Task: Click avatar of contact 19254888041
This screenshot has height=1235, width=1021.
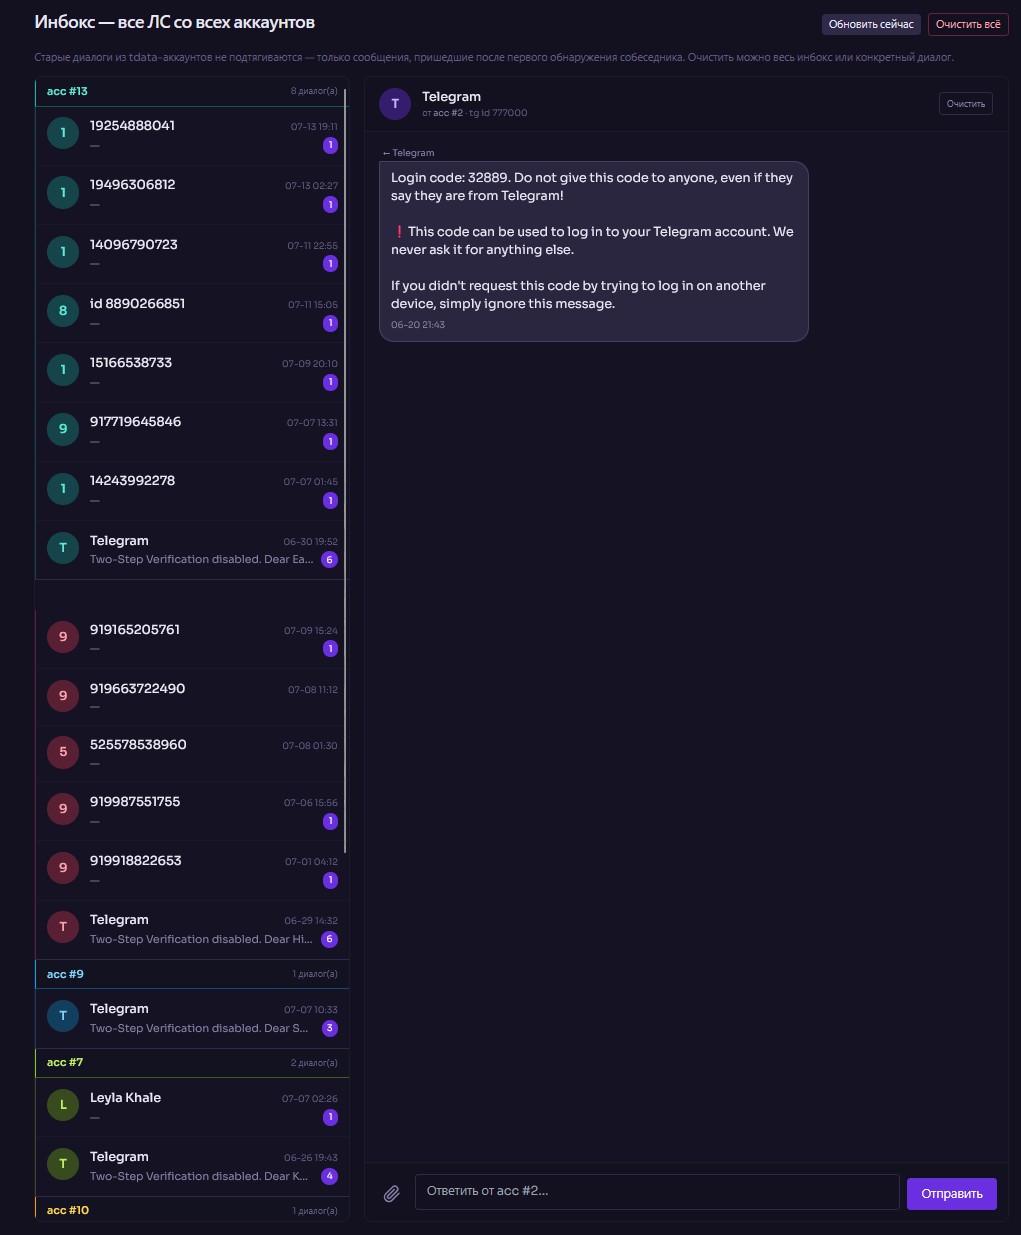Action: (63, 133)
